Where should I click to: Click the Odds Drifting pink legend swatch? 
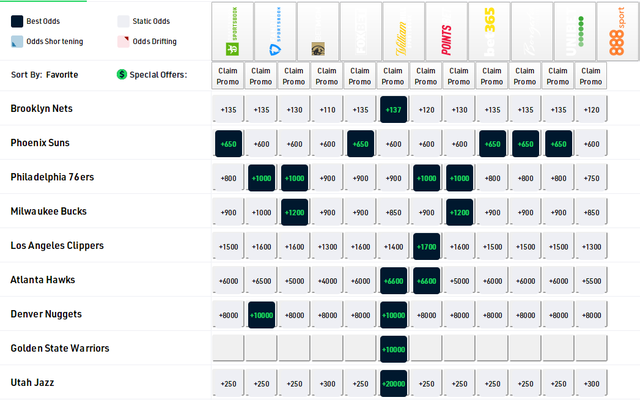[124, 41]
